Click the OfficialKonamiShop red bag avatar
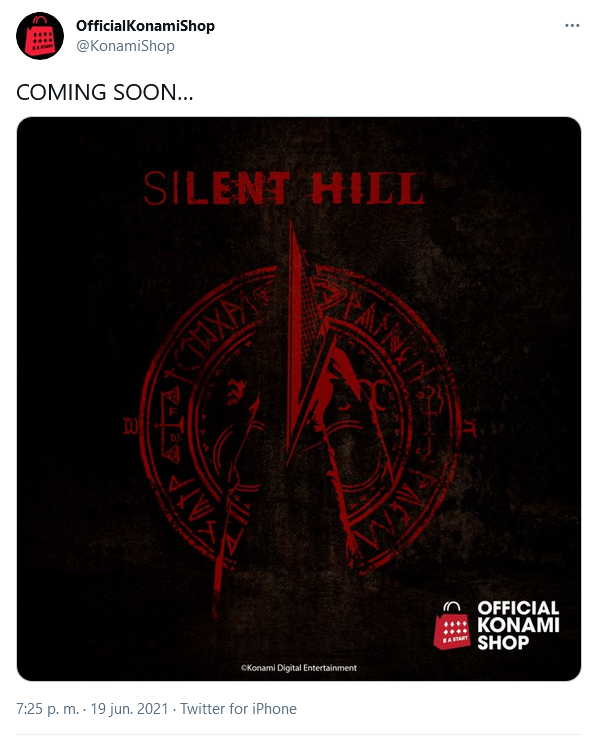The height and width of the screenshot is (736, 598). click(40, 36)
